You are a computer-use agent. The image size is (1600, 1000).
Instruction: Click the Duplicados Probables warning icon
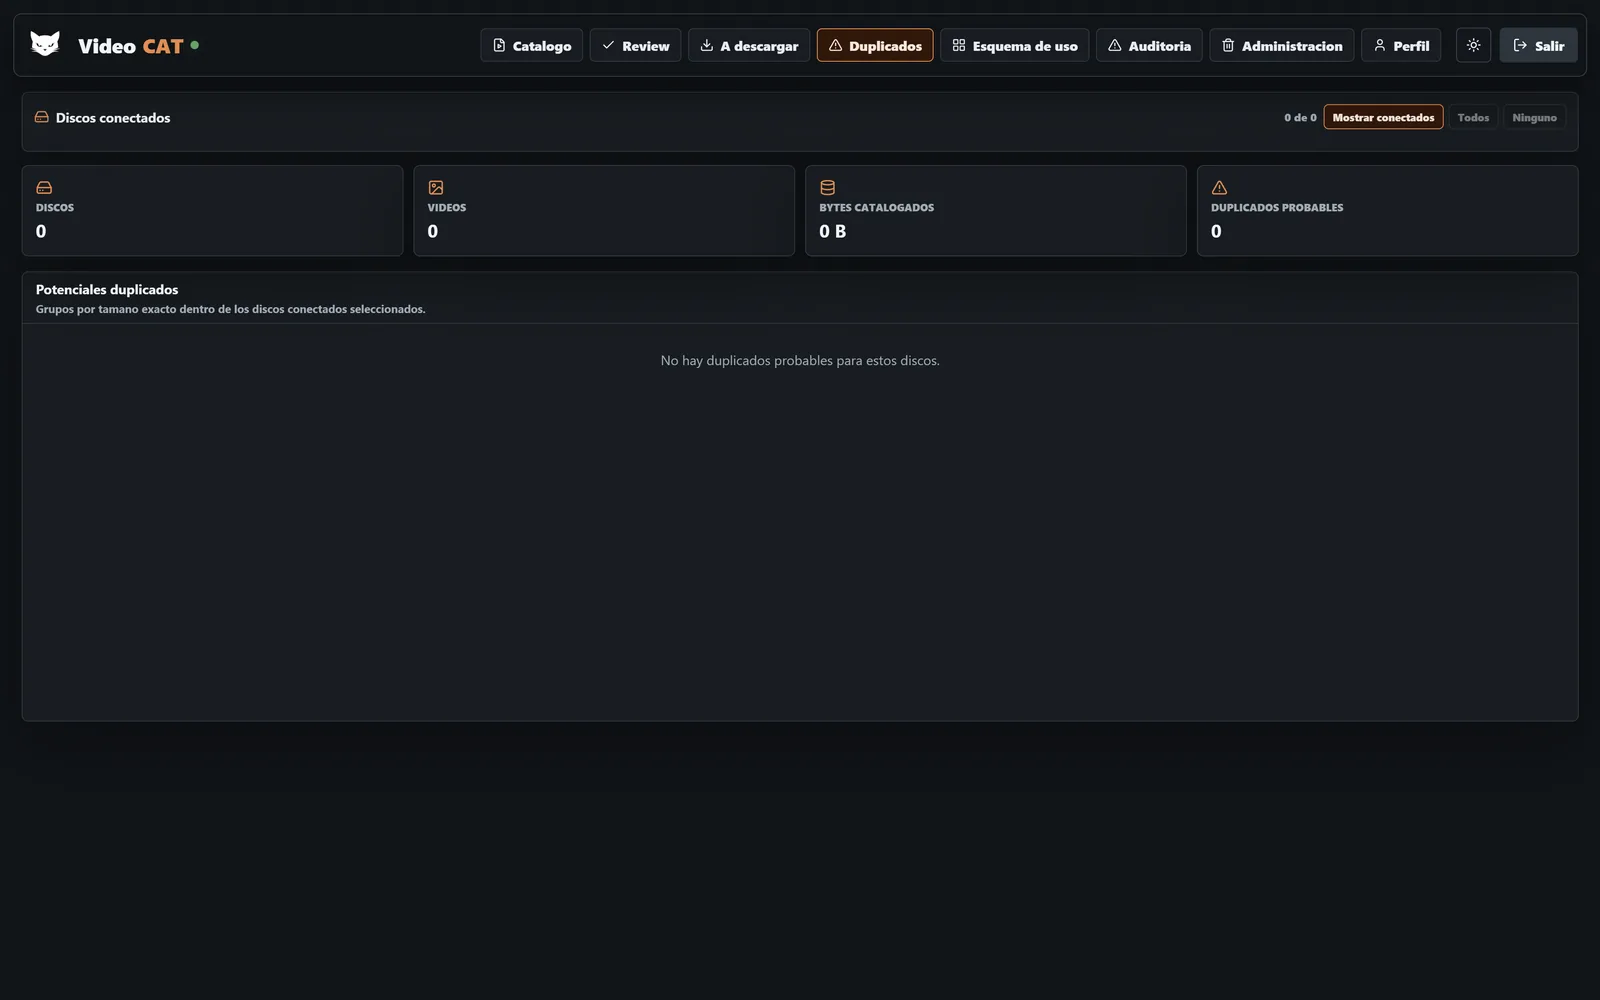(x=1219, y=187)
